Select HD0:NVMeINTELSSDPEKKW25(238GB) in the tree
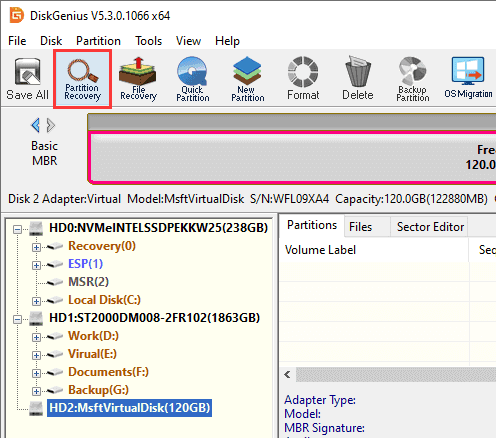496x438 pixels. coord(159,228)
